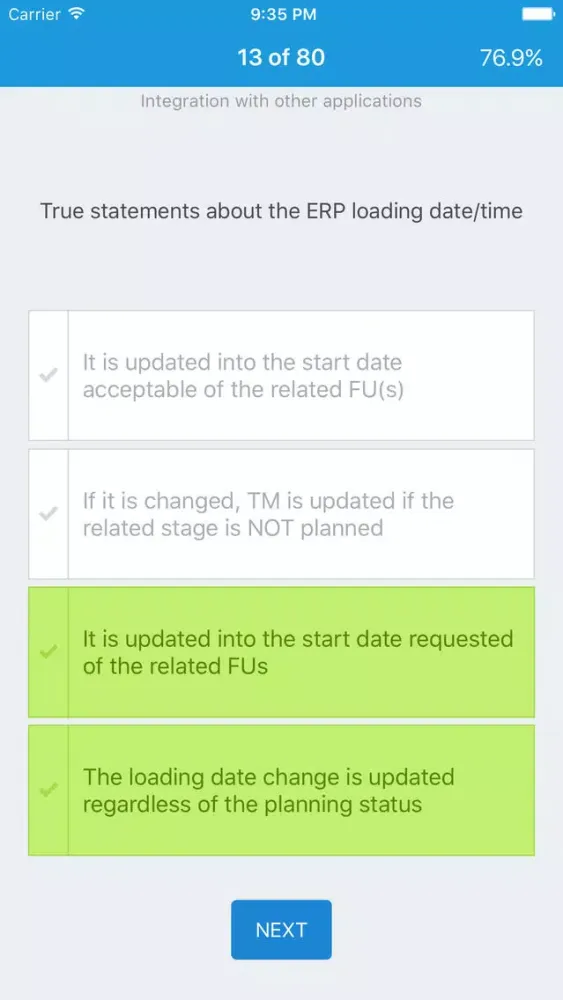
Task: Untick checkmark beside 'start date requested' answer
Action: pyautogui.click(x=48, y=652)
